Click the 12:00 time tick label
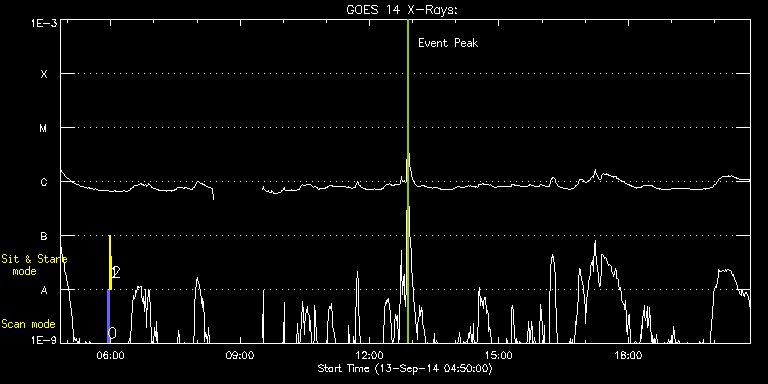 point(369,355)
